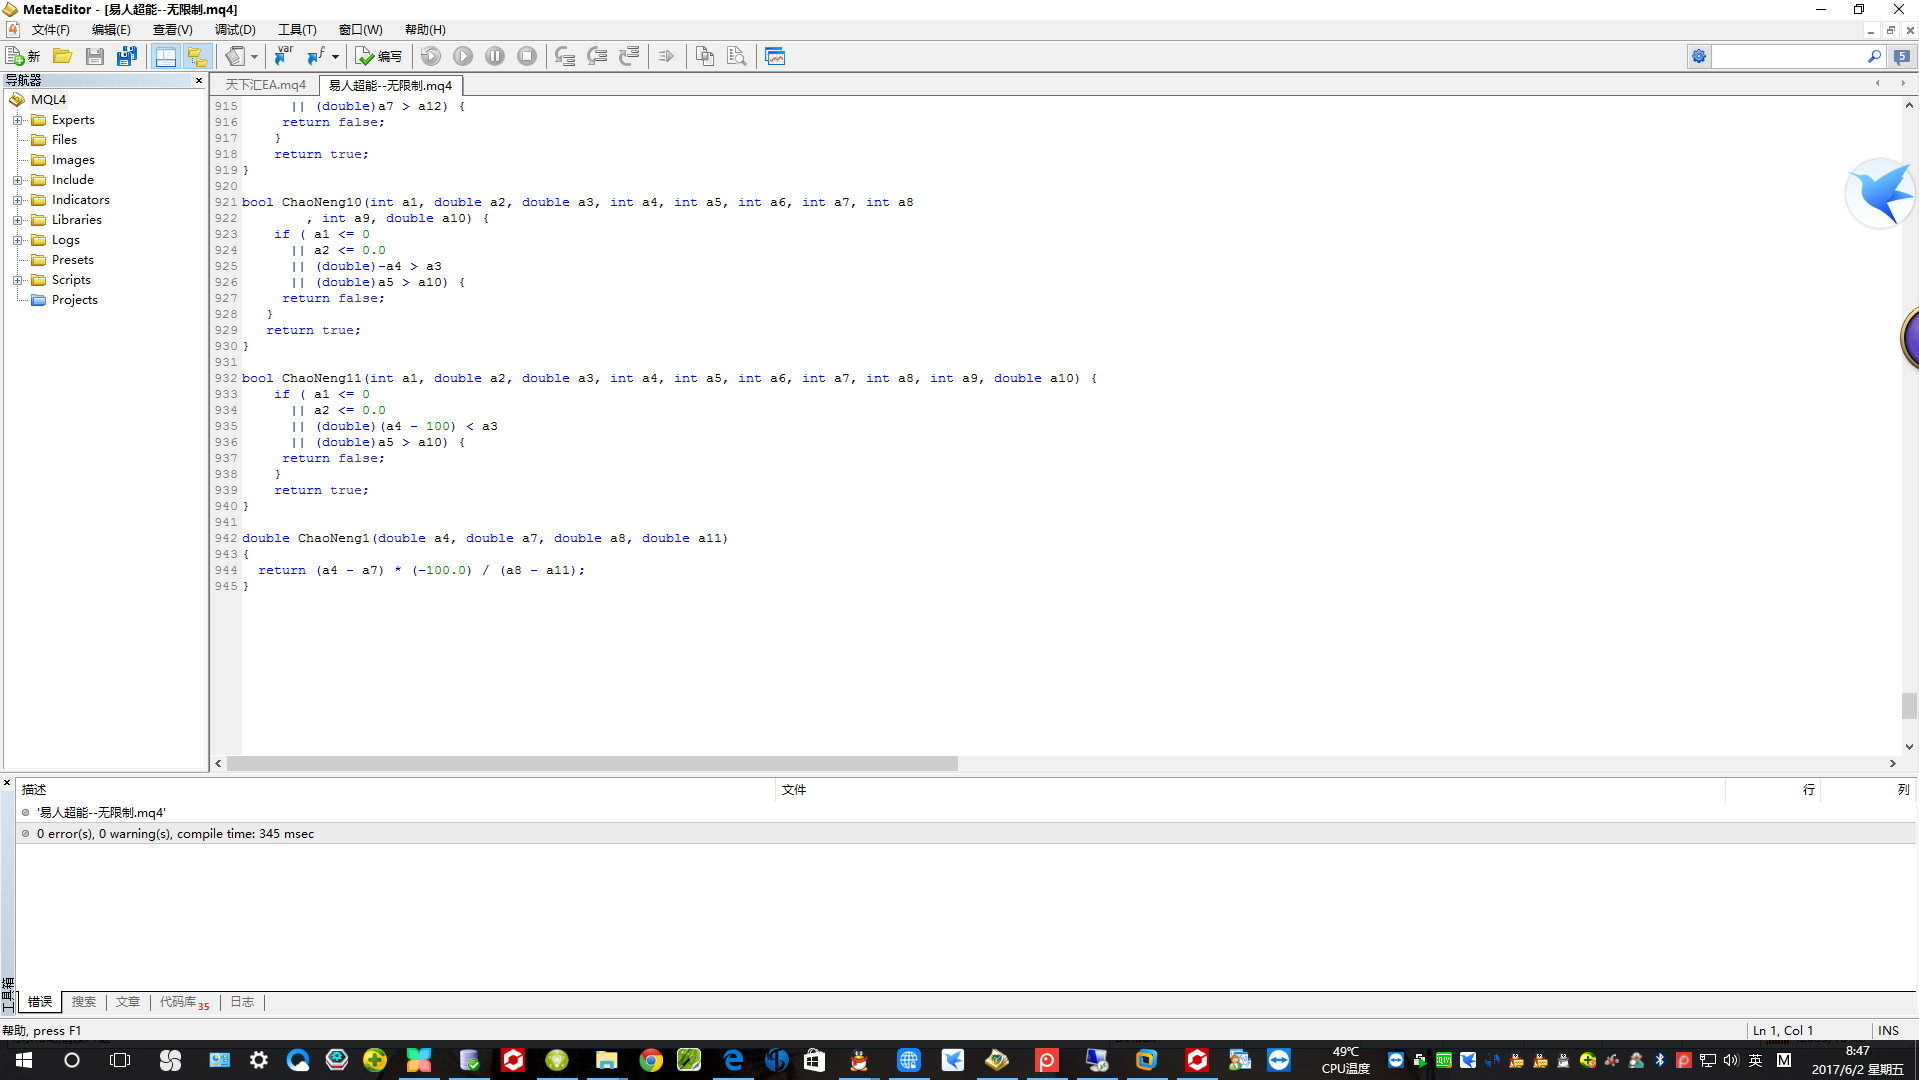Open Microsoft Edge from the taskbar

[733, 1060]
